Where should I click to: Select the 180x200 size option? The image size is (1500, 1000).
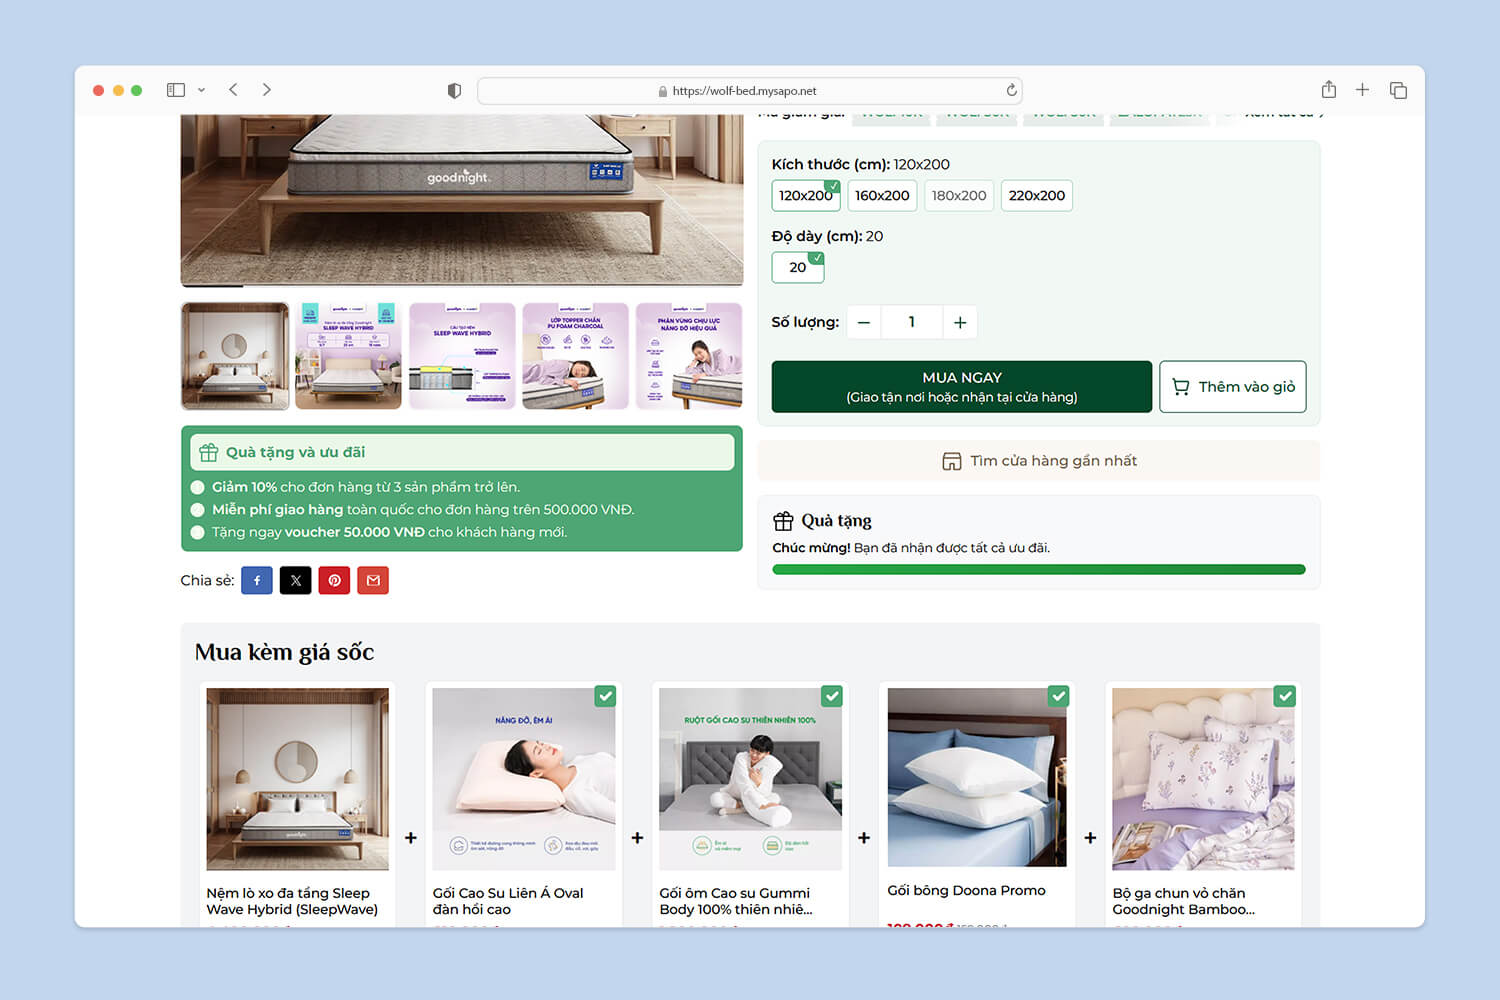coord(959,195)
